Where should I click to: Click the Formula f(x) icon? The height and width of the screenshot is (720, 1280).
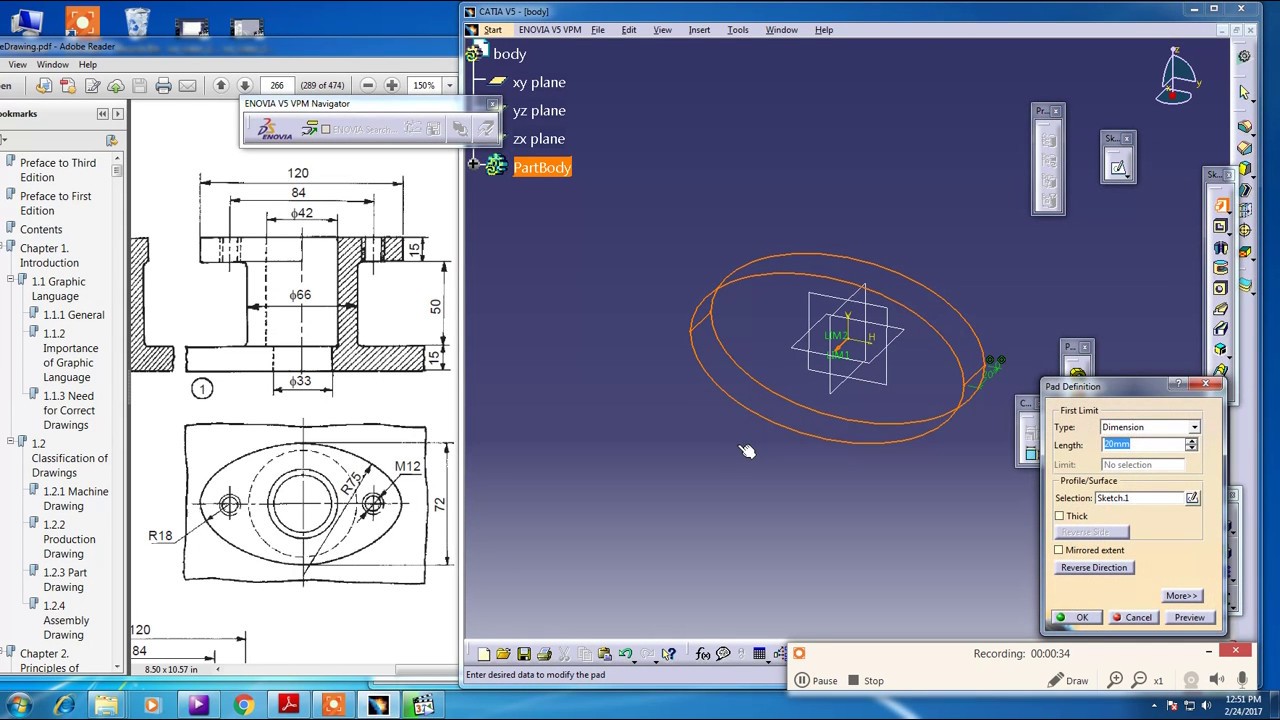click(702, 654)
